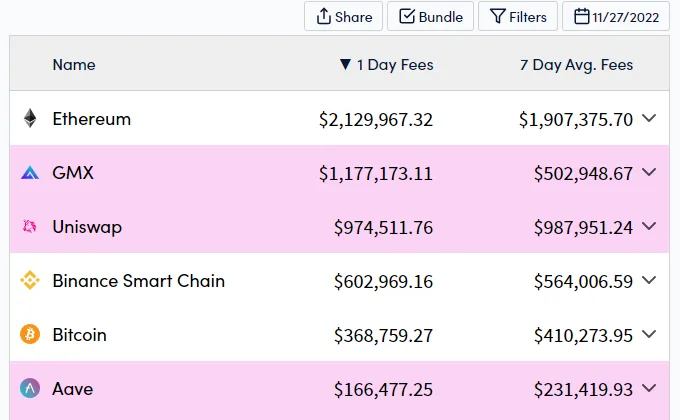
Task: Open the Filters button
Action: pos(518,16)
